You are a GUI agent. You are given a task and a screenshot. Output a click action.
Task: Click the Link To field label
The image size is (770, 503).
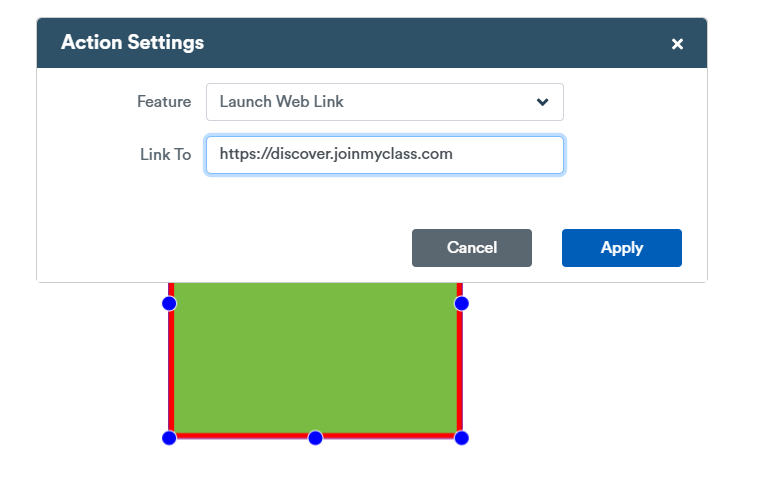(165, 155)
